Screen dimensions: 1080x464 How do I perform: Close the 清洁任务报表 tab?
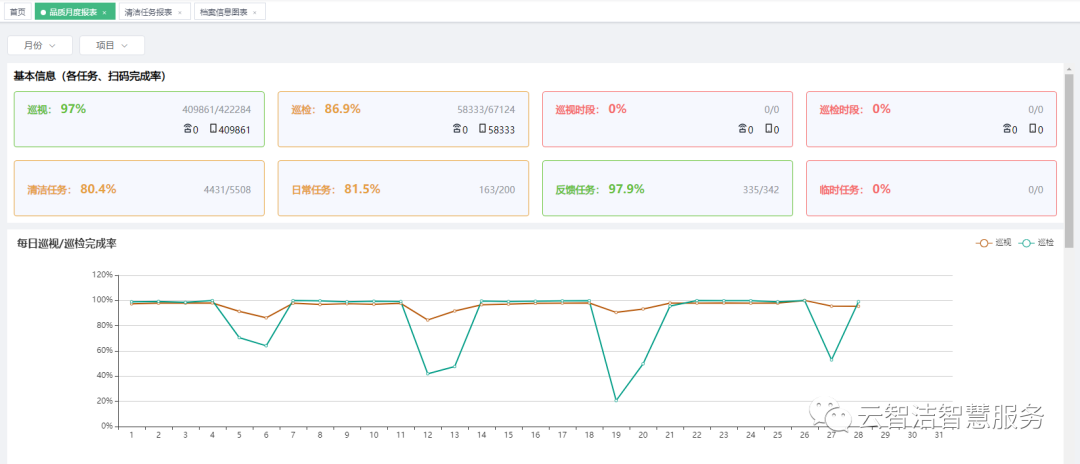coord(179,12)
